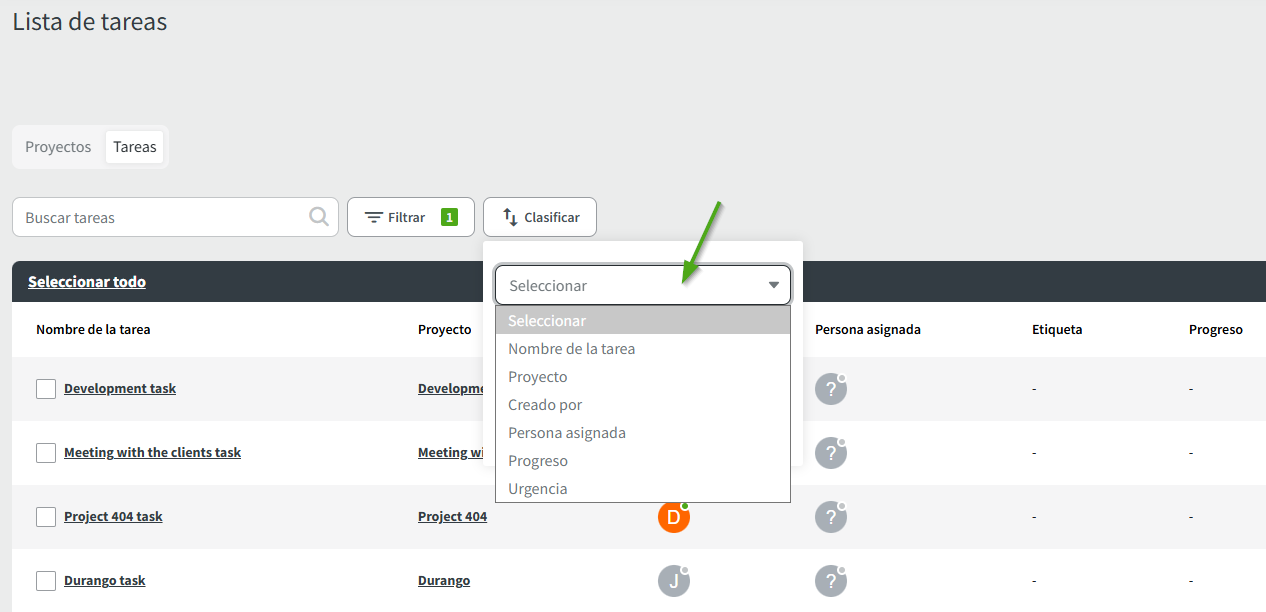Click the sort arrows icon on Clasificar
This screenshot has height=612, width=1266.
pyautogui.click(x=510, y=217)
